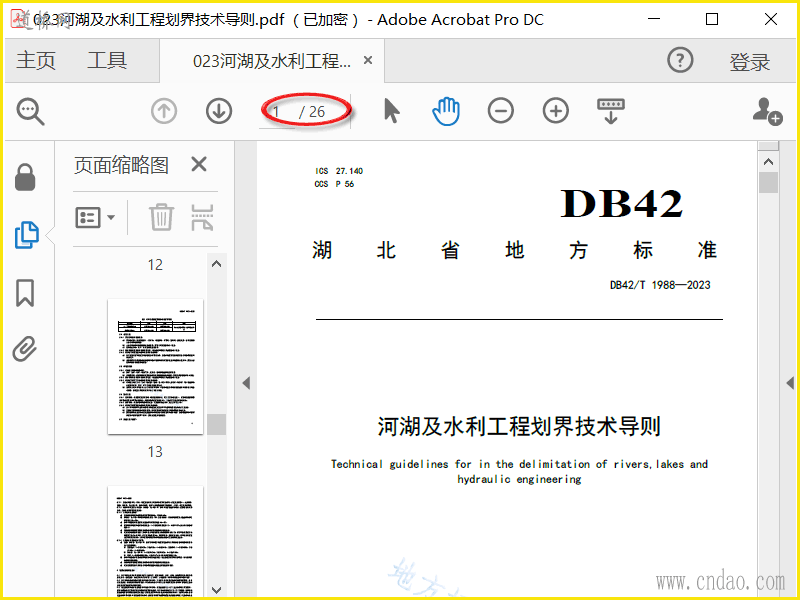The height and width of the screenshot is (600, 800).
Task: Click the document scroll up arrow
Action: [x=768, y=162]
